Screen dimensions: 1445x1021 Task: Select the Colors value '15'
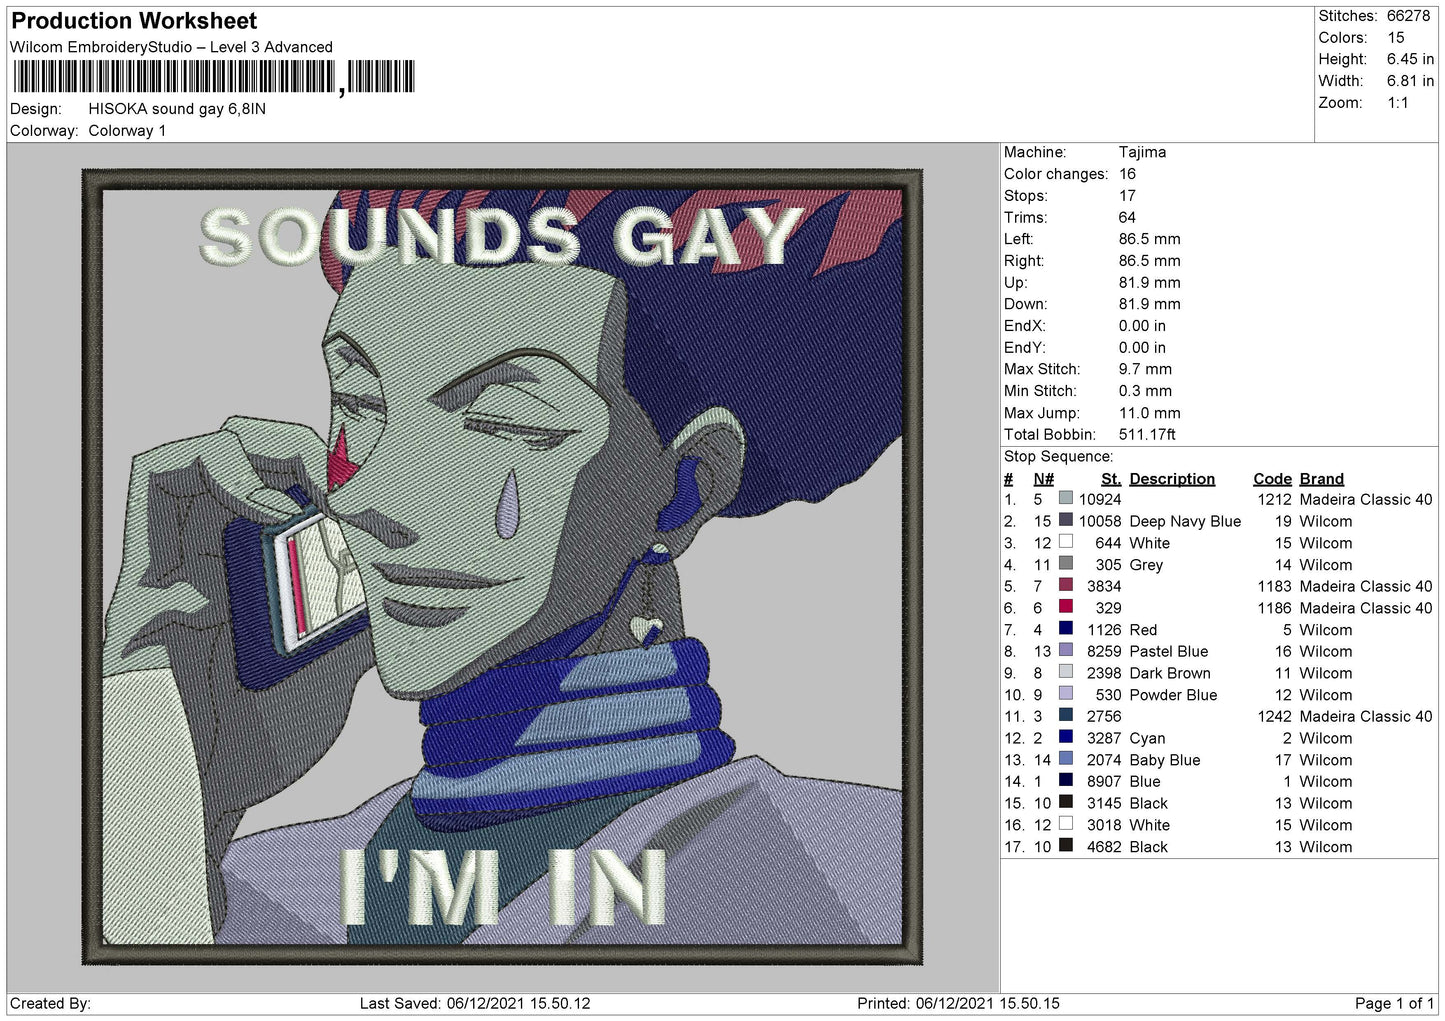[1396, 38]
